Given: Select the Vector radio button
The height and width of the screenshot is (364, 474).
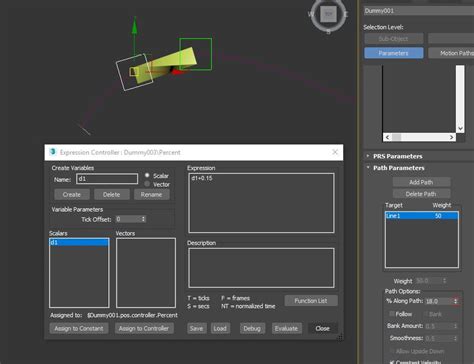Looking at the screenshot, I should [147, 184].
